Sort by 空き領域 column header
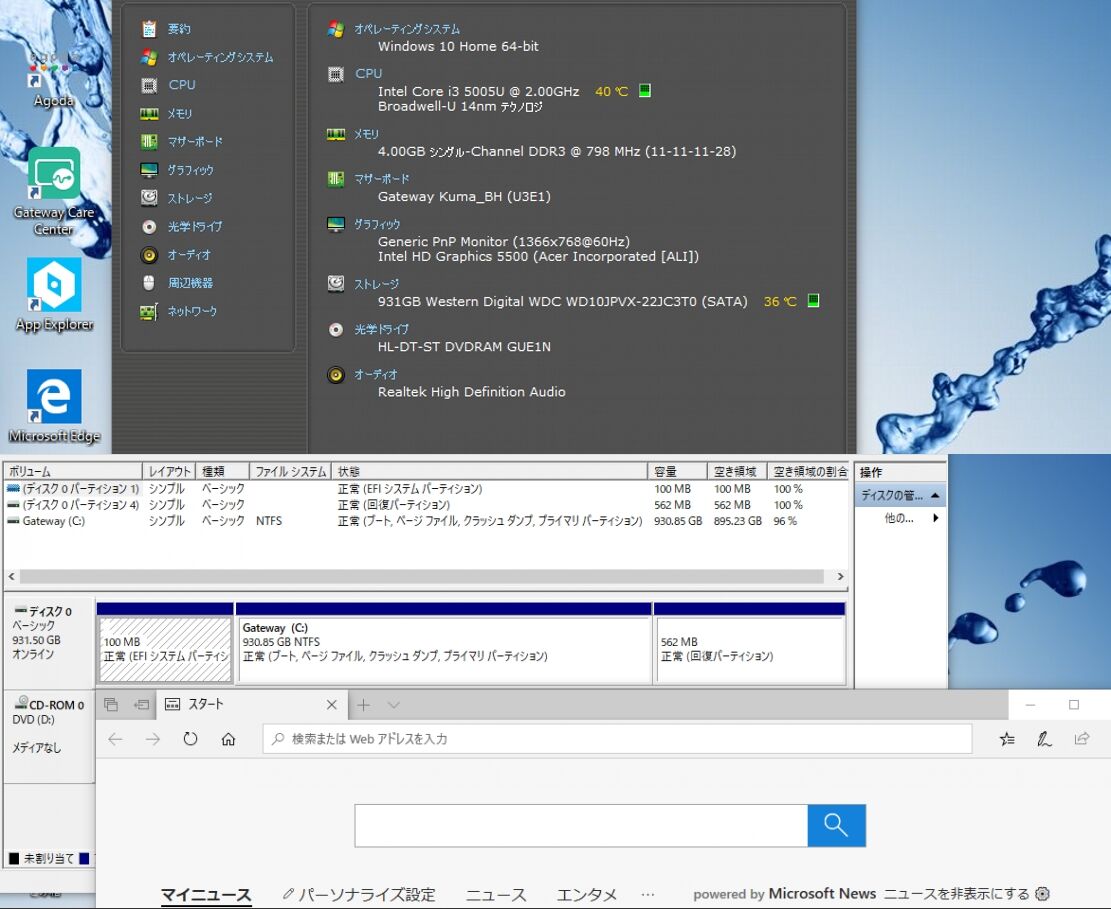The image size is (1111, 909). click(x=737, y=471)
